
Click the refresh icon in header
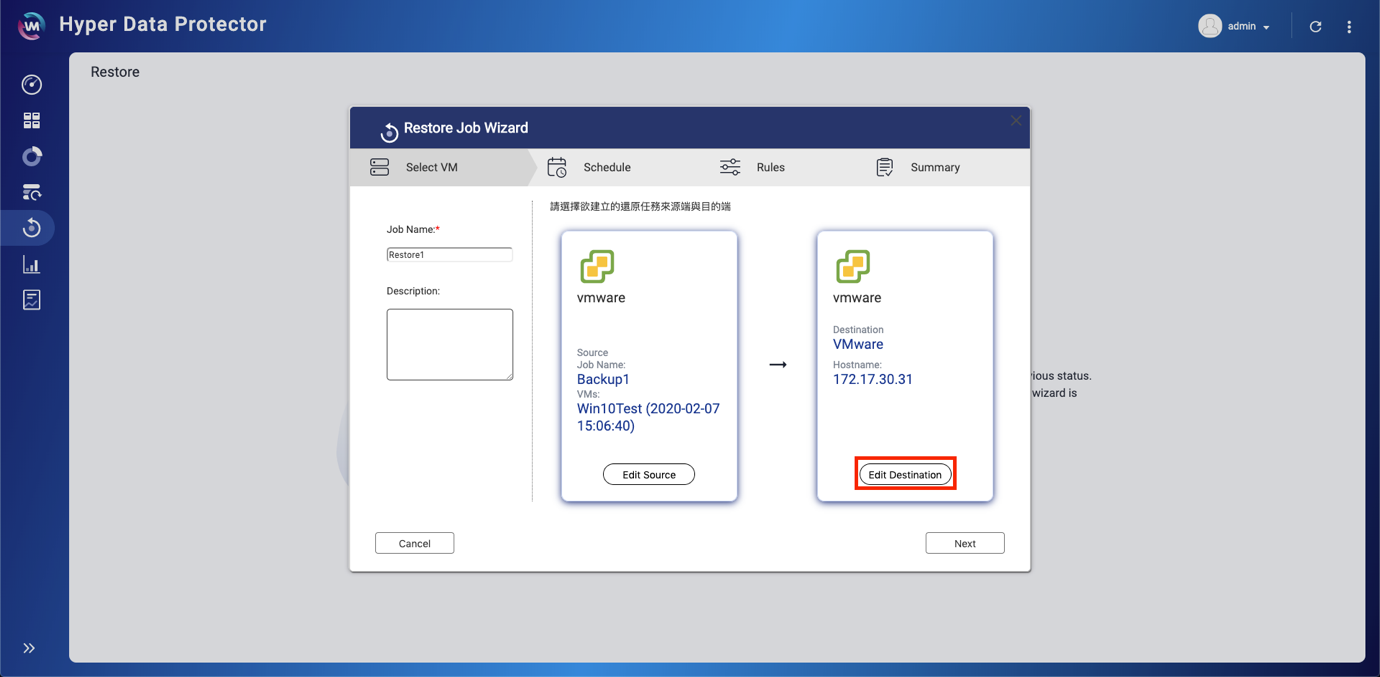tap(1316, 27)
